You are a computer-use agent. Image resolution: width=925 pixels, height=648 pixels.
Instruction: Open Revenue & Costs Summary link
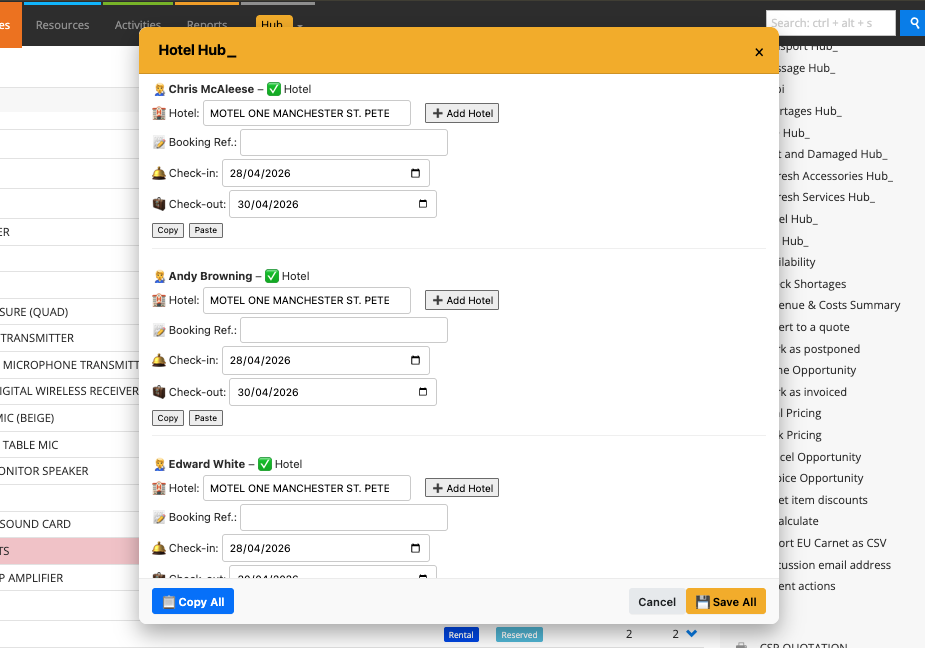(x=839, y=305)
